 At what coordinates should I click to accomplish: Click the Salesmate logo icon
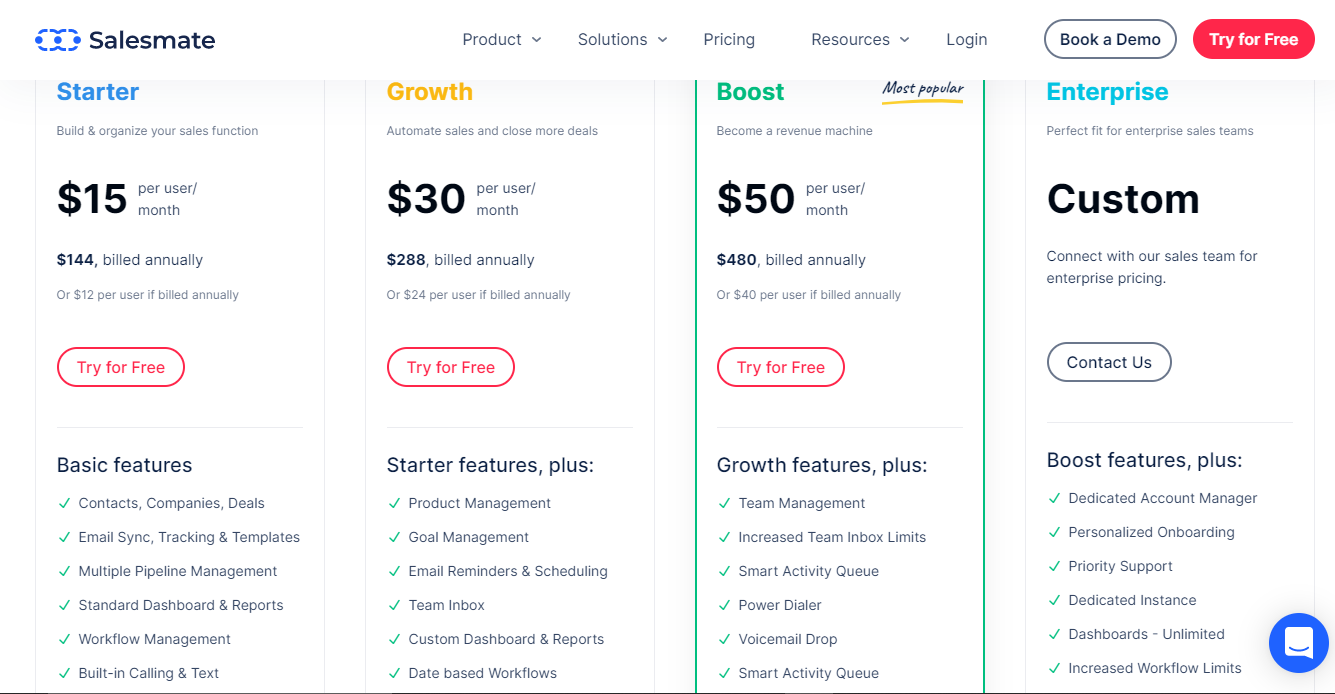pos(57,40)
